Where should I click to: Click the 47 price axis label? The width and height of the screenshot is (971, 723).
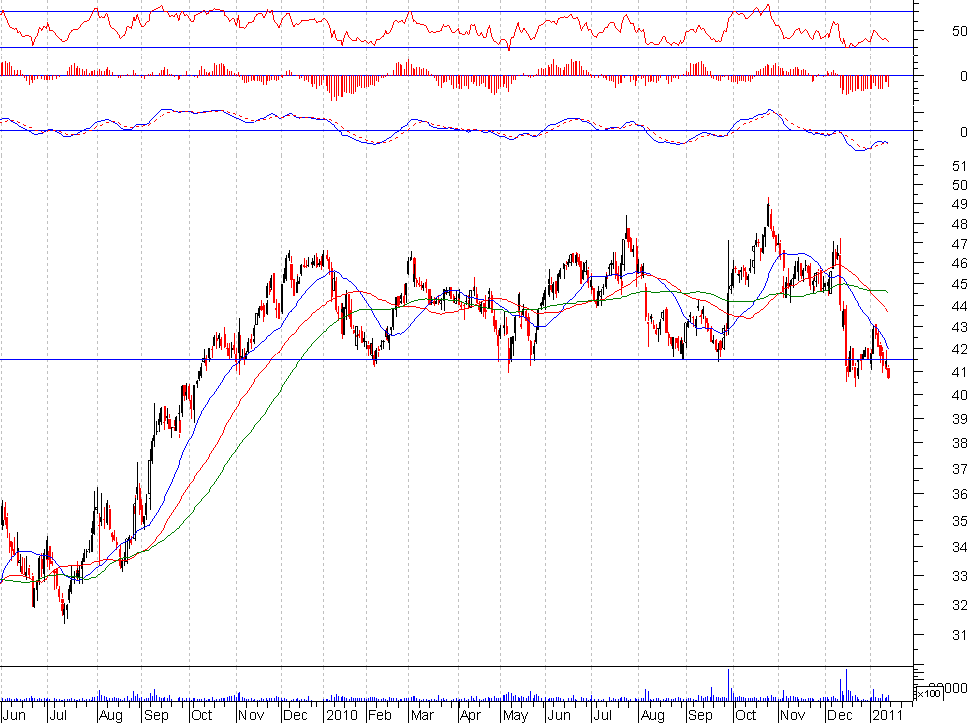pos(959,244)
